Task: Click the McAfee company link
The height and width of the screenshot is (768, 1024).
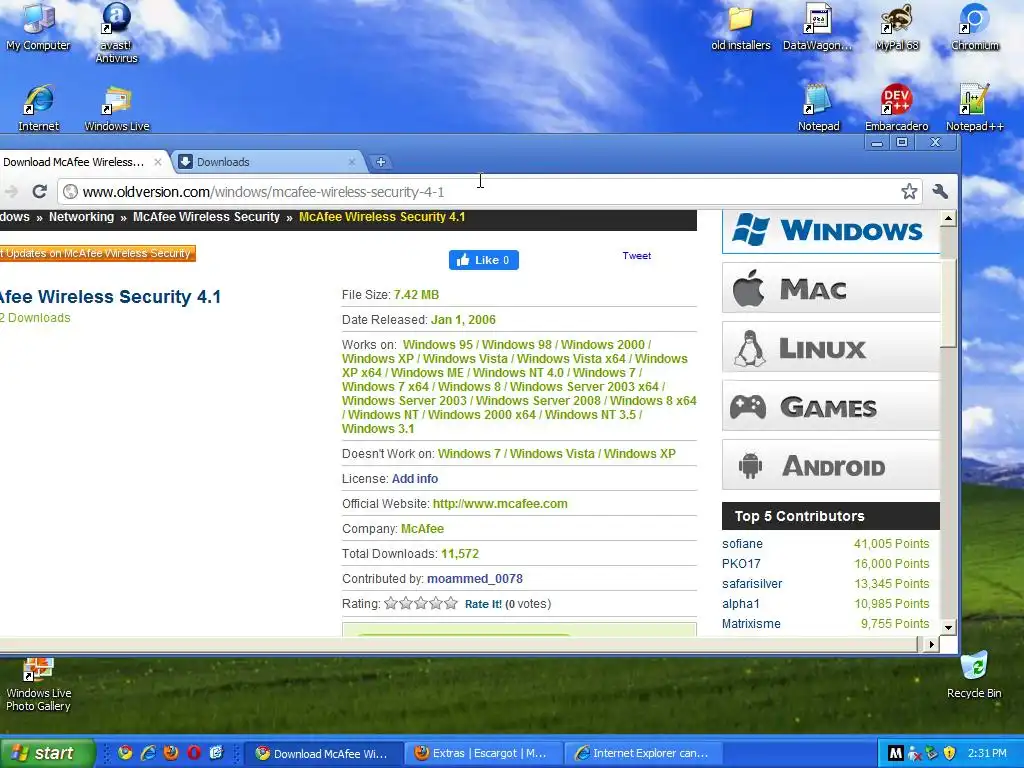Action: 423,529
